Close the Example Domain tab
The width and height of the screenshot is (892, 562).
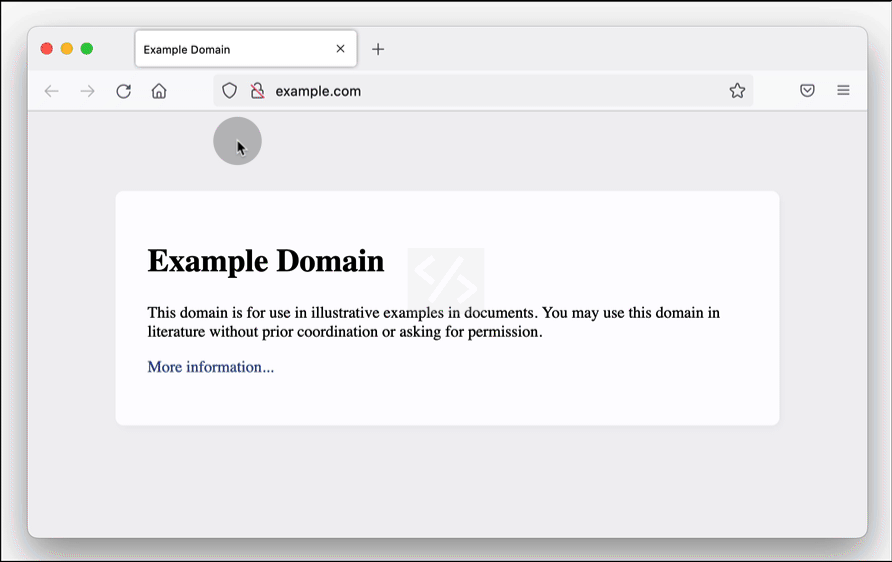(x=340, y=49)
